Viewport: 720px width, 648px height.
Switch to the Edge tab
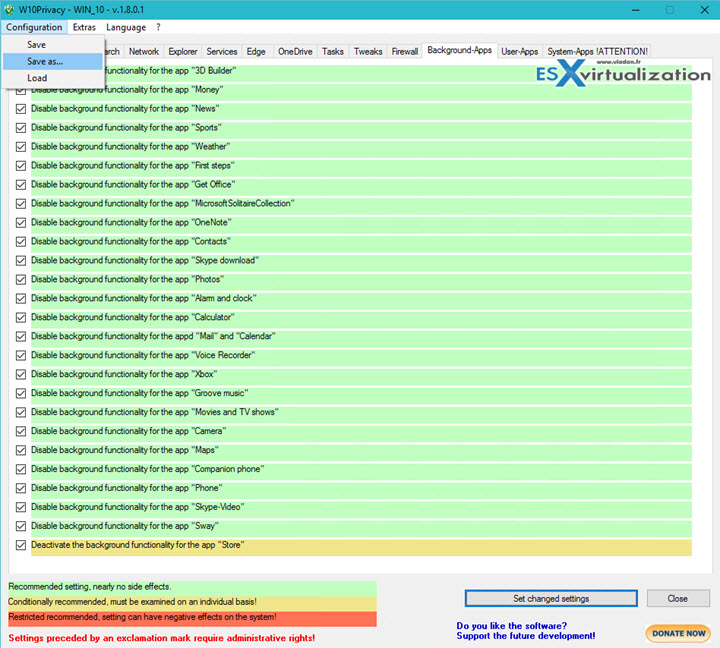(x=256, y=51)
